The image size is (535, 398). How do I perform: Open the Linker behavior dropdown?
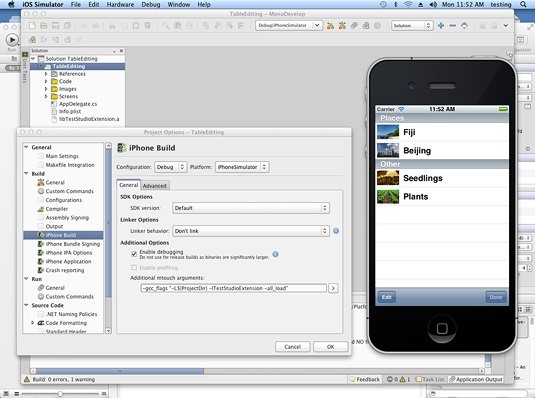tap(251, 231)
